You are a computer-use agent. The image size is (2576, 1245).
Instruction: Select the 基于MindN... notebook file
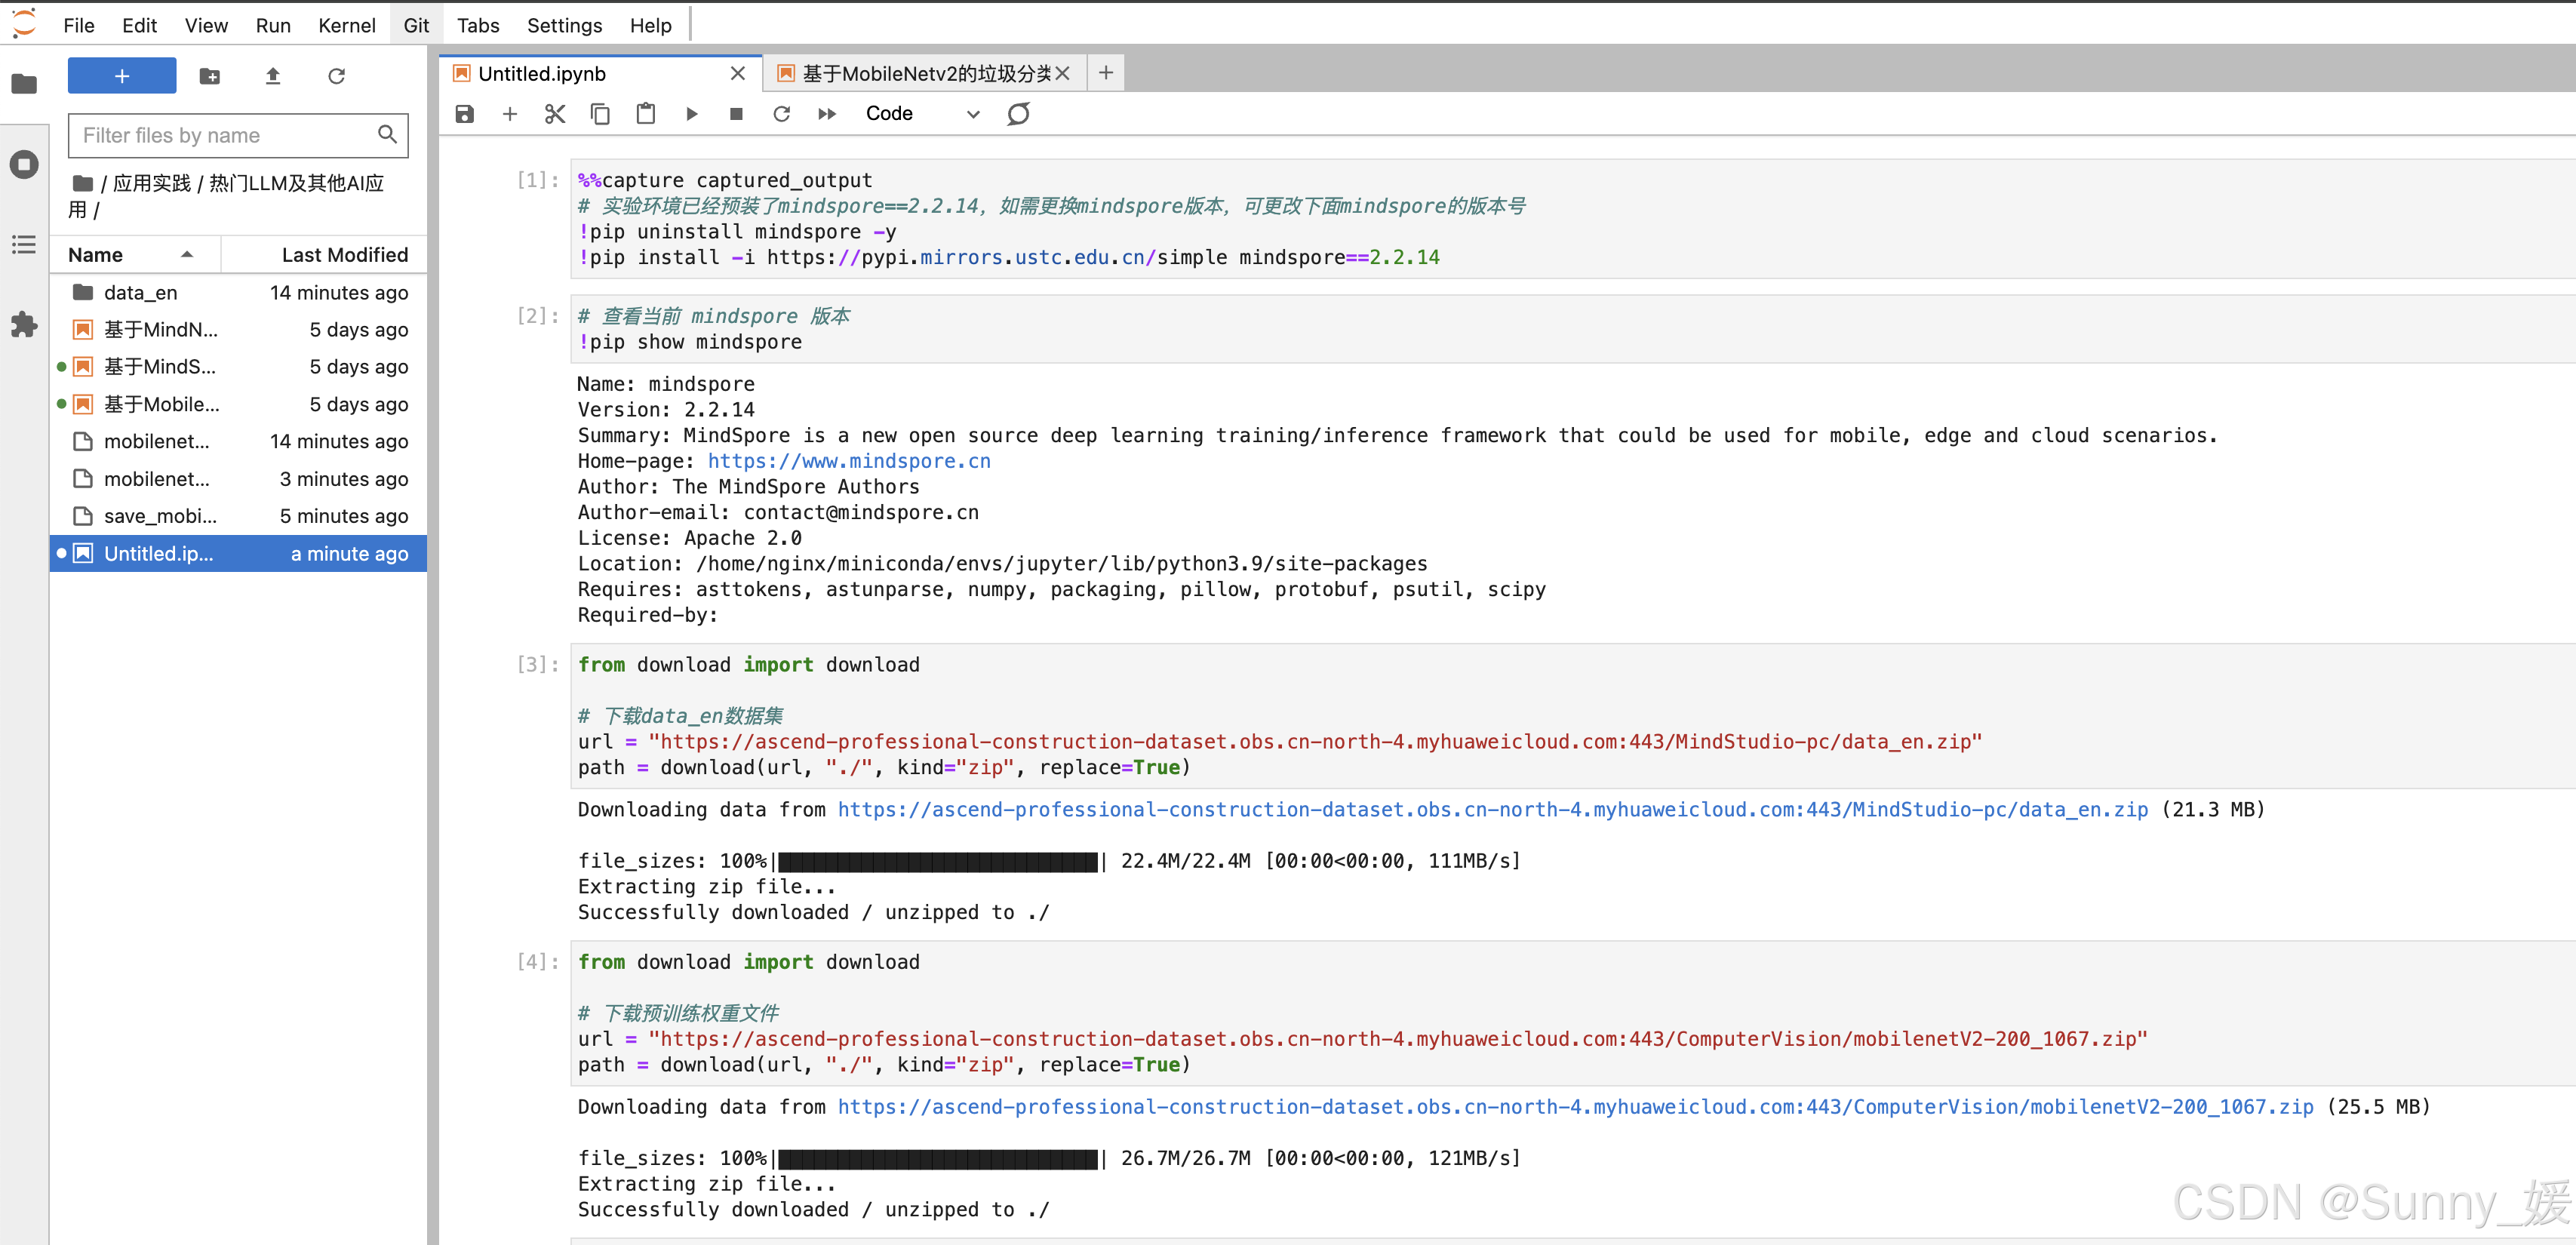(239, 330)
